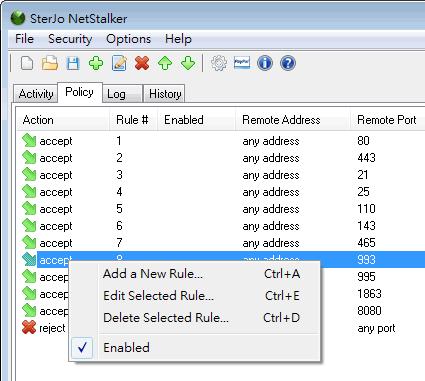Edit the rule using pencil notepad icon
Viewport: 425px width, 381px height.
pos(119,63)
